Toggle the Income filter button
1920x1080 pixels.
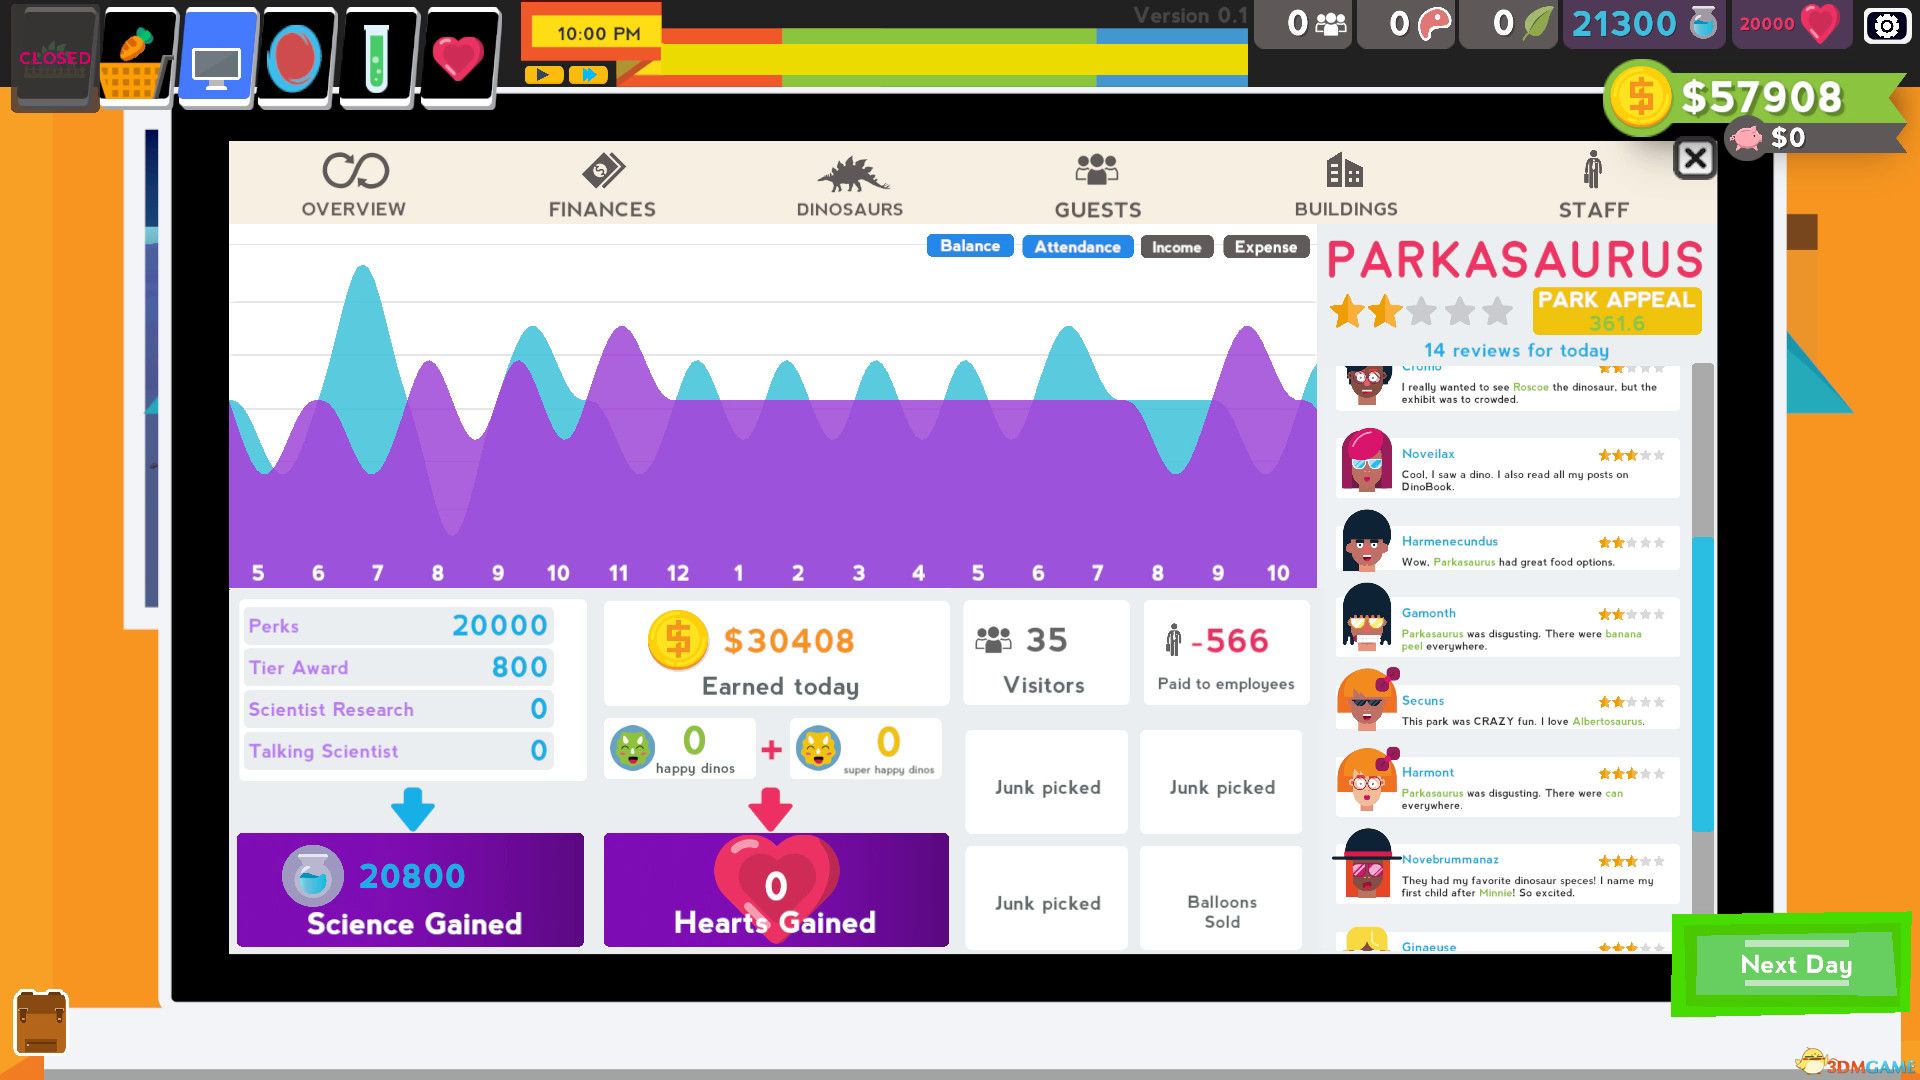point(1175,247)
